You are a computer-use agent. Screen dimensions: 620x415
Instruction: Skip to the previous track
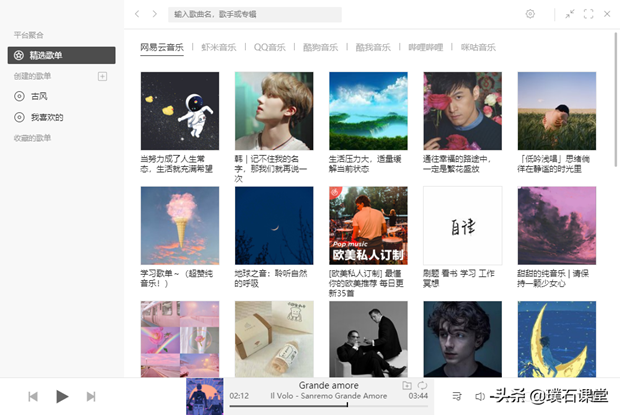33,396
